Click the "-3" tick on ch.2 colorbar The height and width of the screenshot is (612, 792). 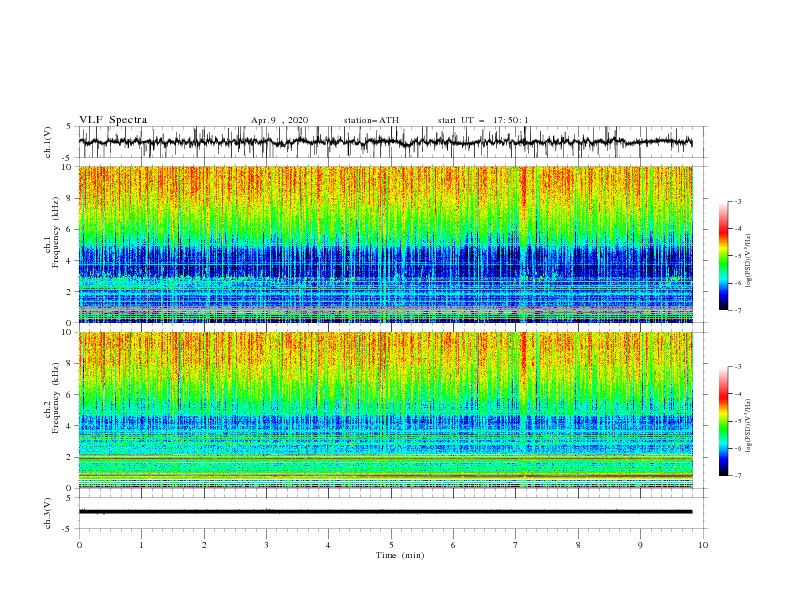(738, 367)
